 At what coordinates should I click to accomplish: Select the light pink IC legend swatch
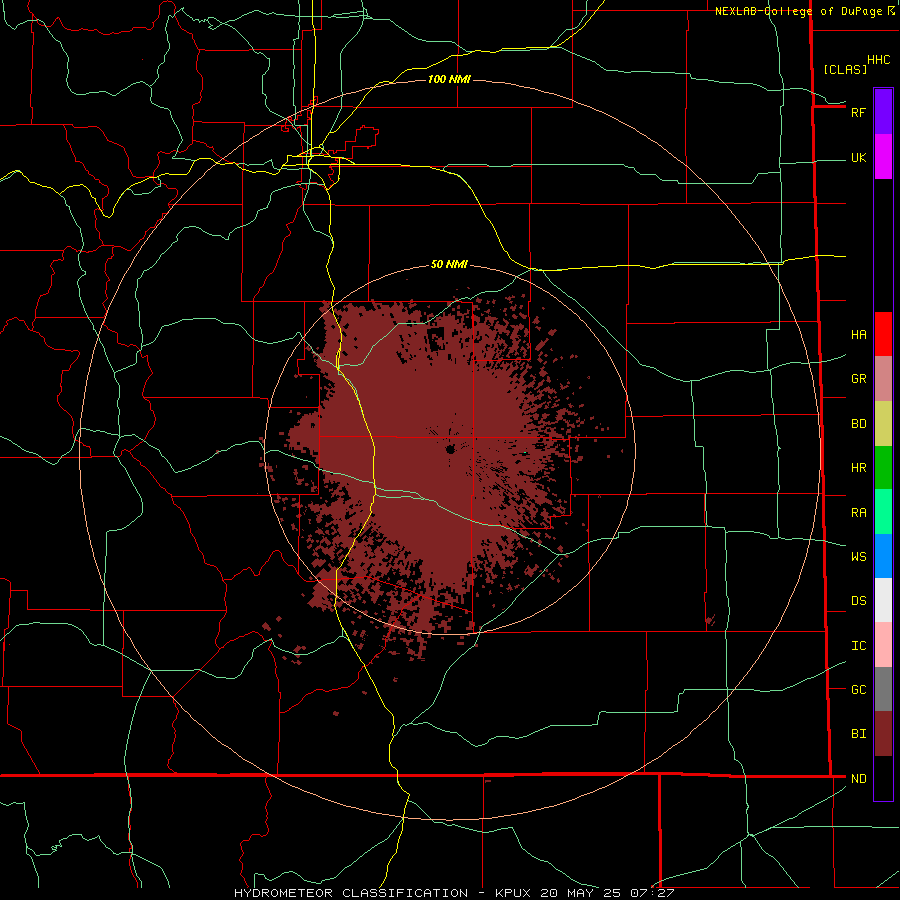click(x=883, y=645)
